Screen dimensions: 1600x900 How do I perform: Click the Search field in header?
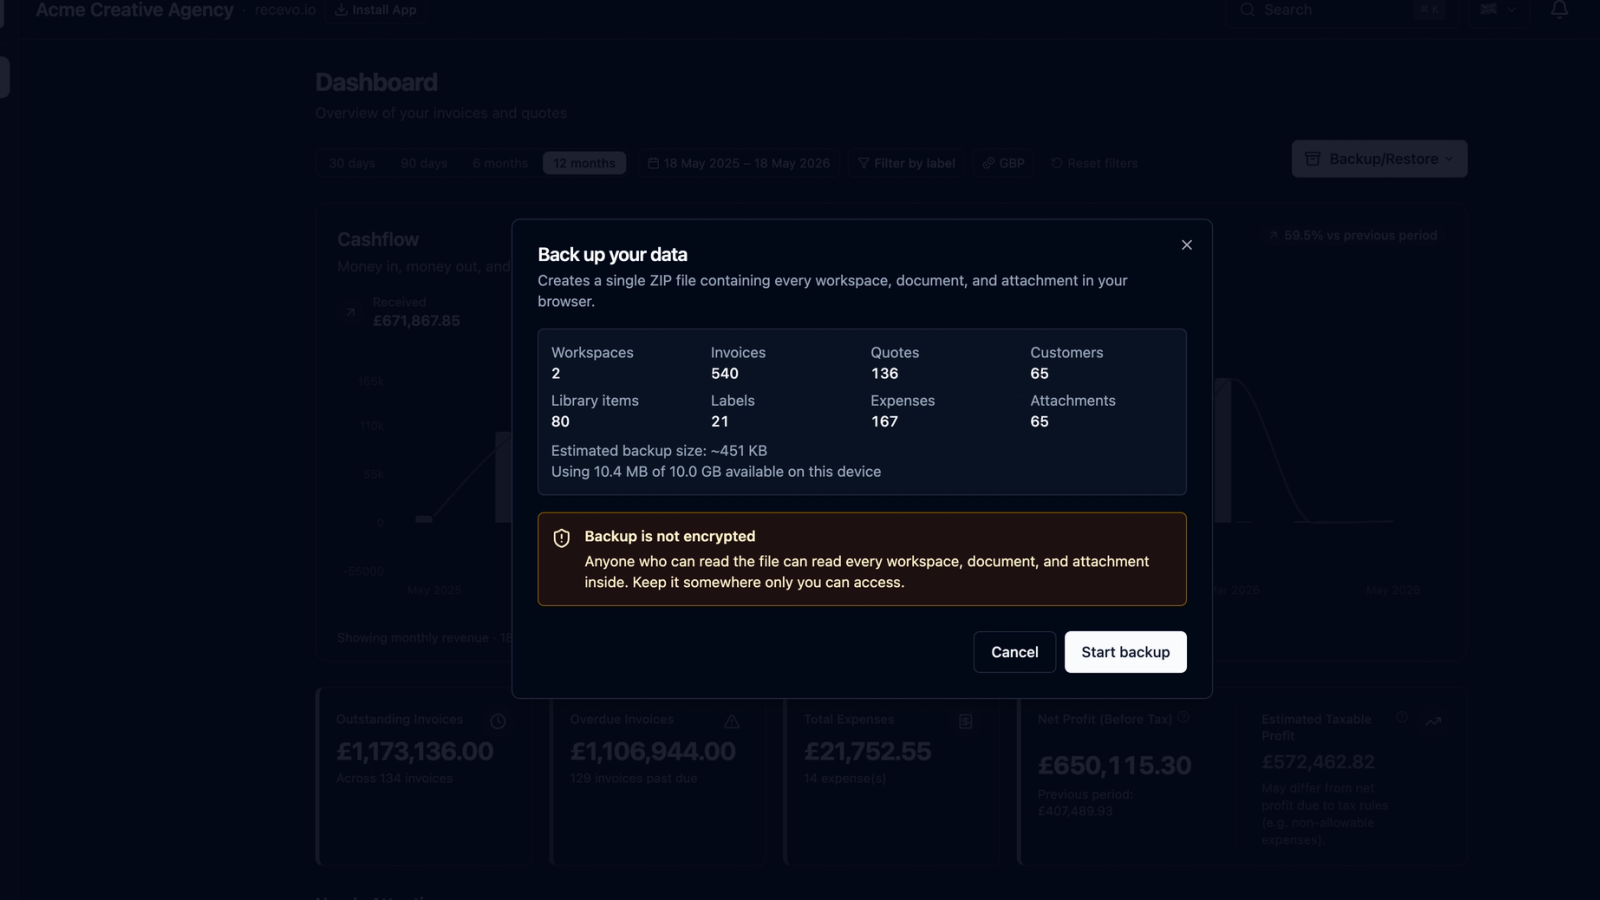1340,10
